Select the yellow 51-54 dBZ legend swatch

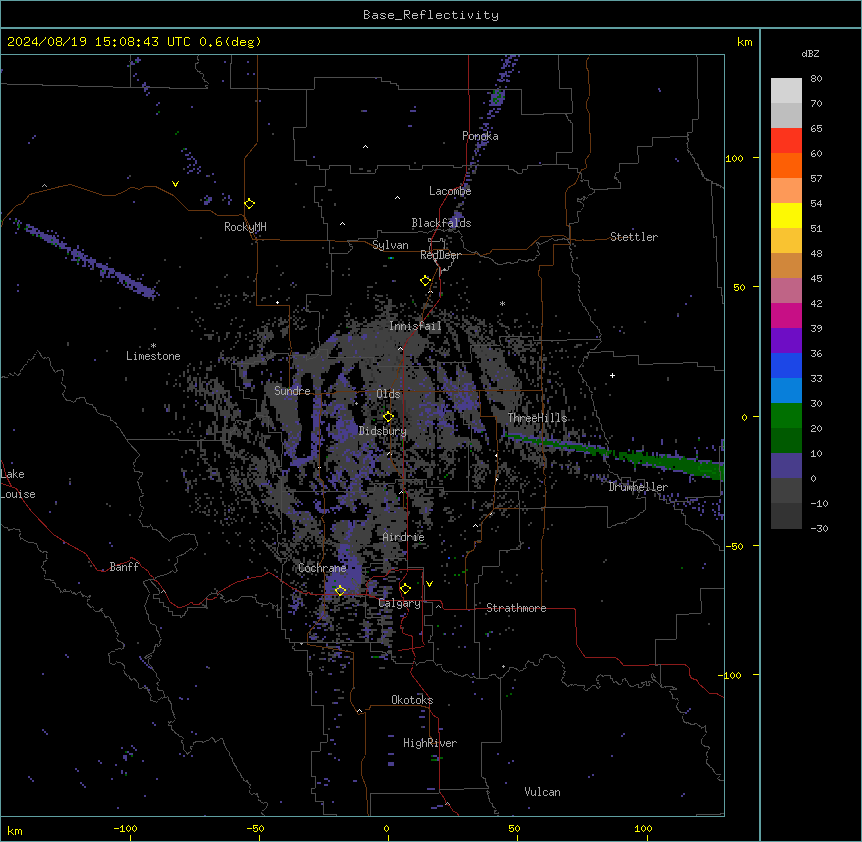[x=786, y=216]
